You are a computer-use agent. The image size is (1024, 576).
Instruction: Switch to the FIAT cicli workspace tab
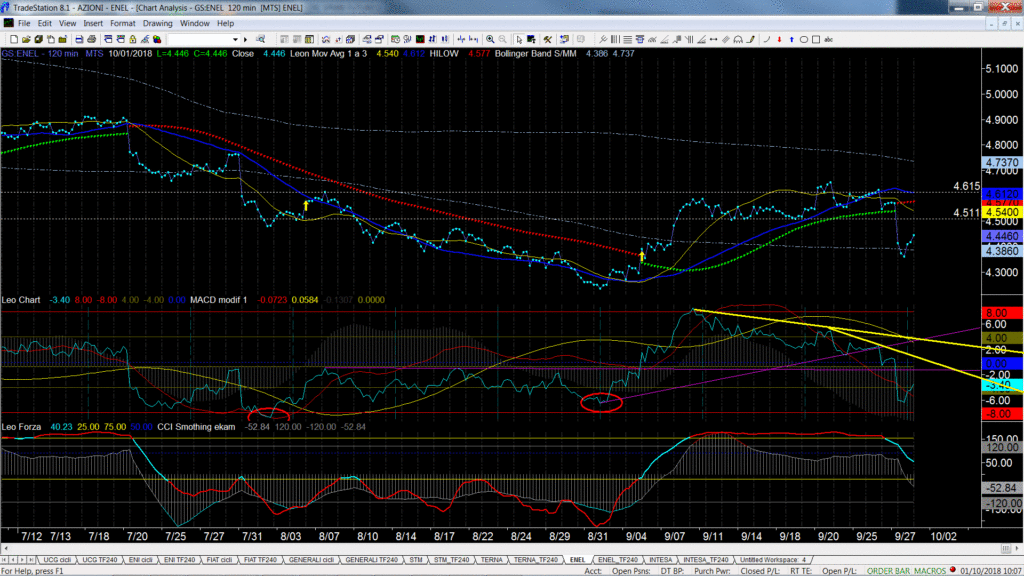point(219,560)
